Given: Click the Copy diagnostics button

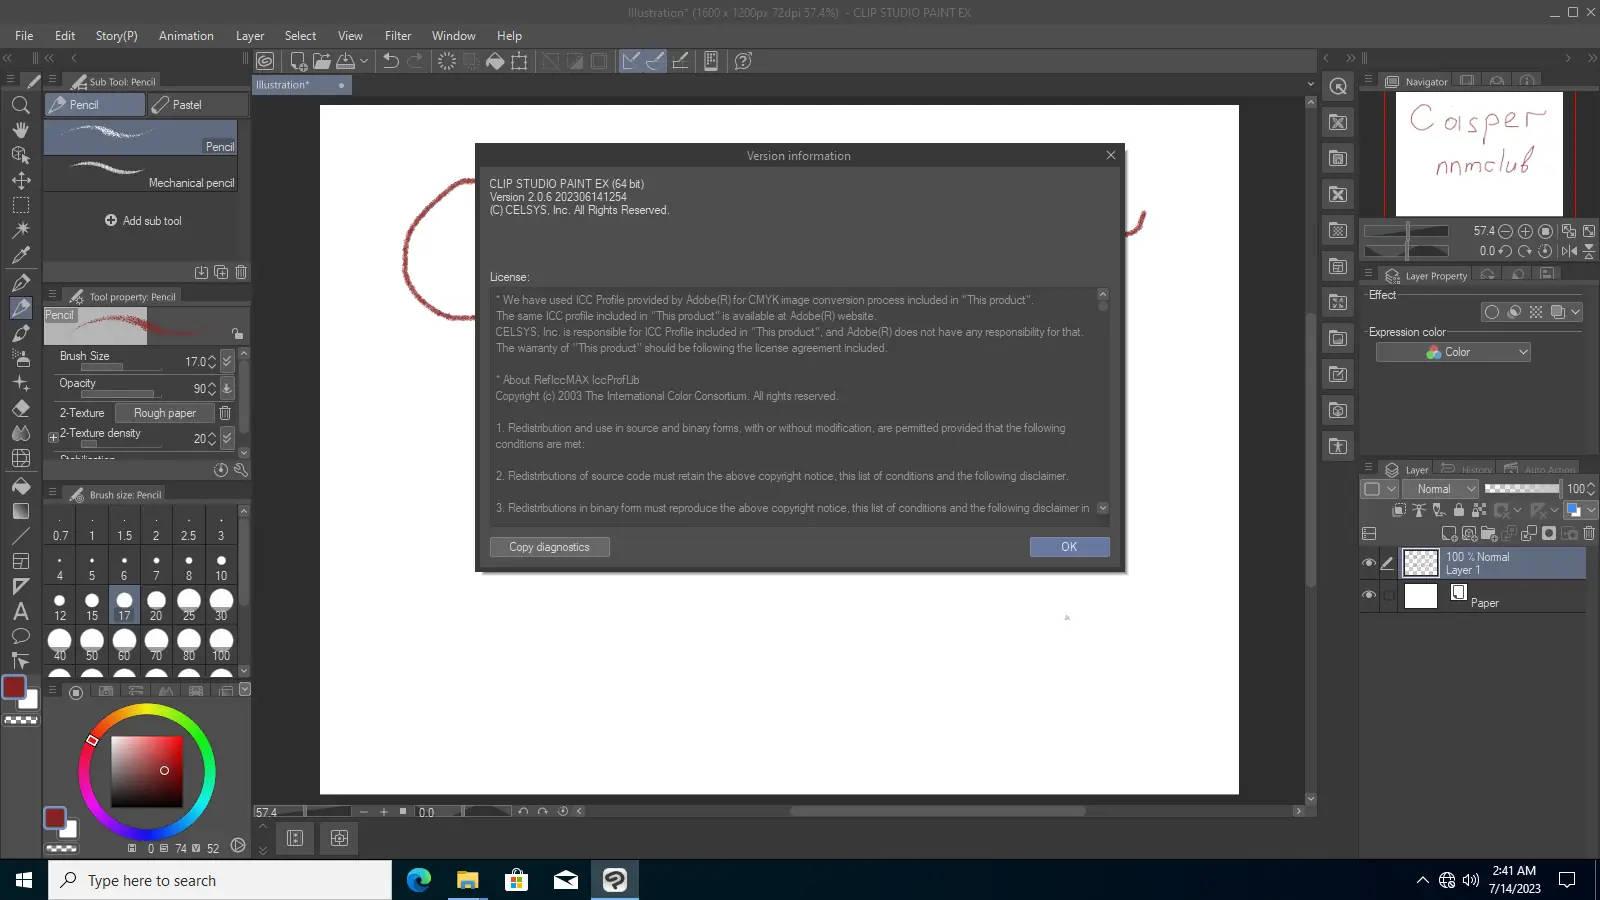Looking at the screenshot, I should pos(549,547).
